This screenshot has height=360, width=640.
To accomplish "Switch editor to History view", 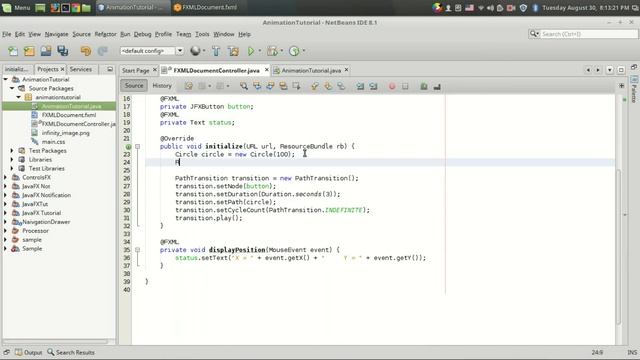I will tap(162, 86).
